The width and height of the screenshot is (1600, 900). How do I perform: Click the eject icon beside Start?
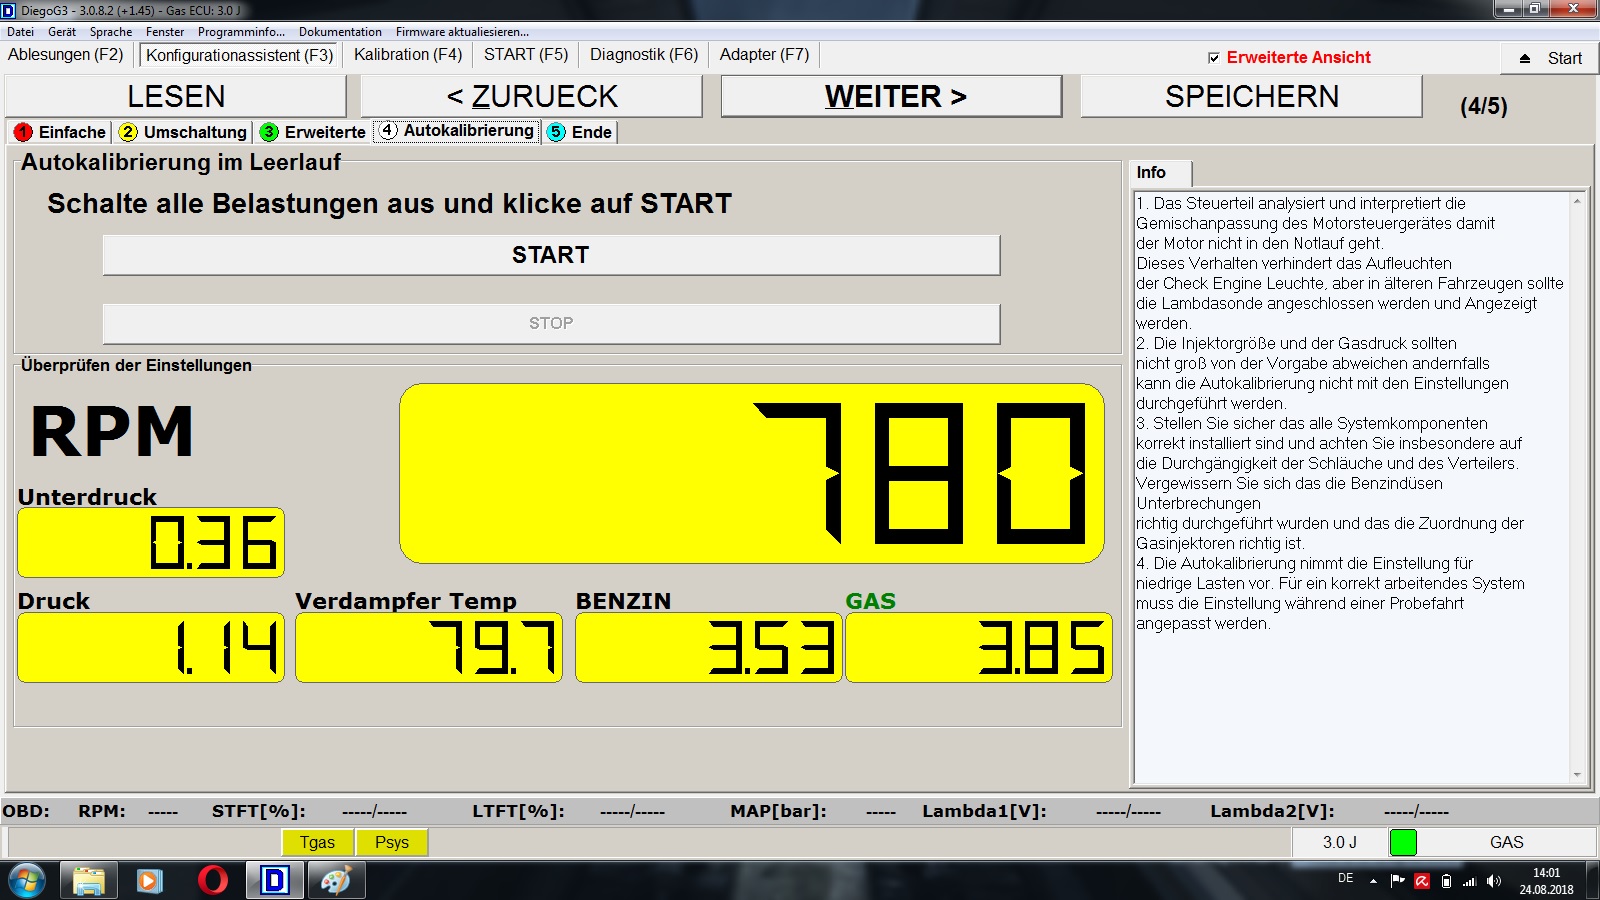pos(1525,58)
